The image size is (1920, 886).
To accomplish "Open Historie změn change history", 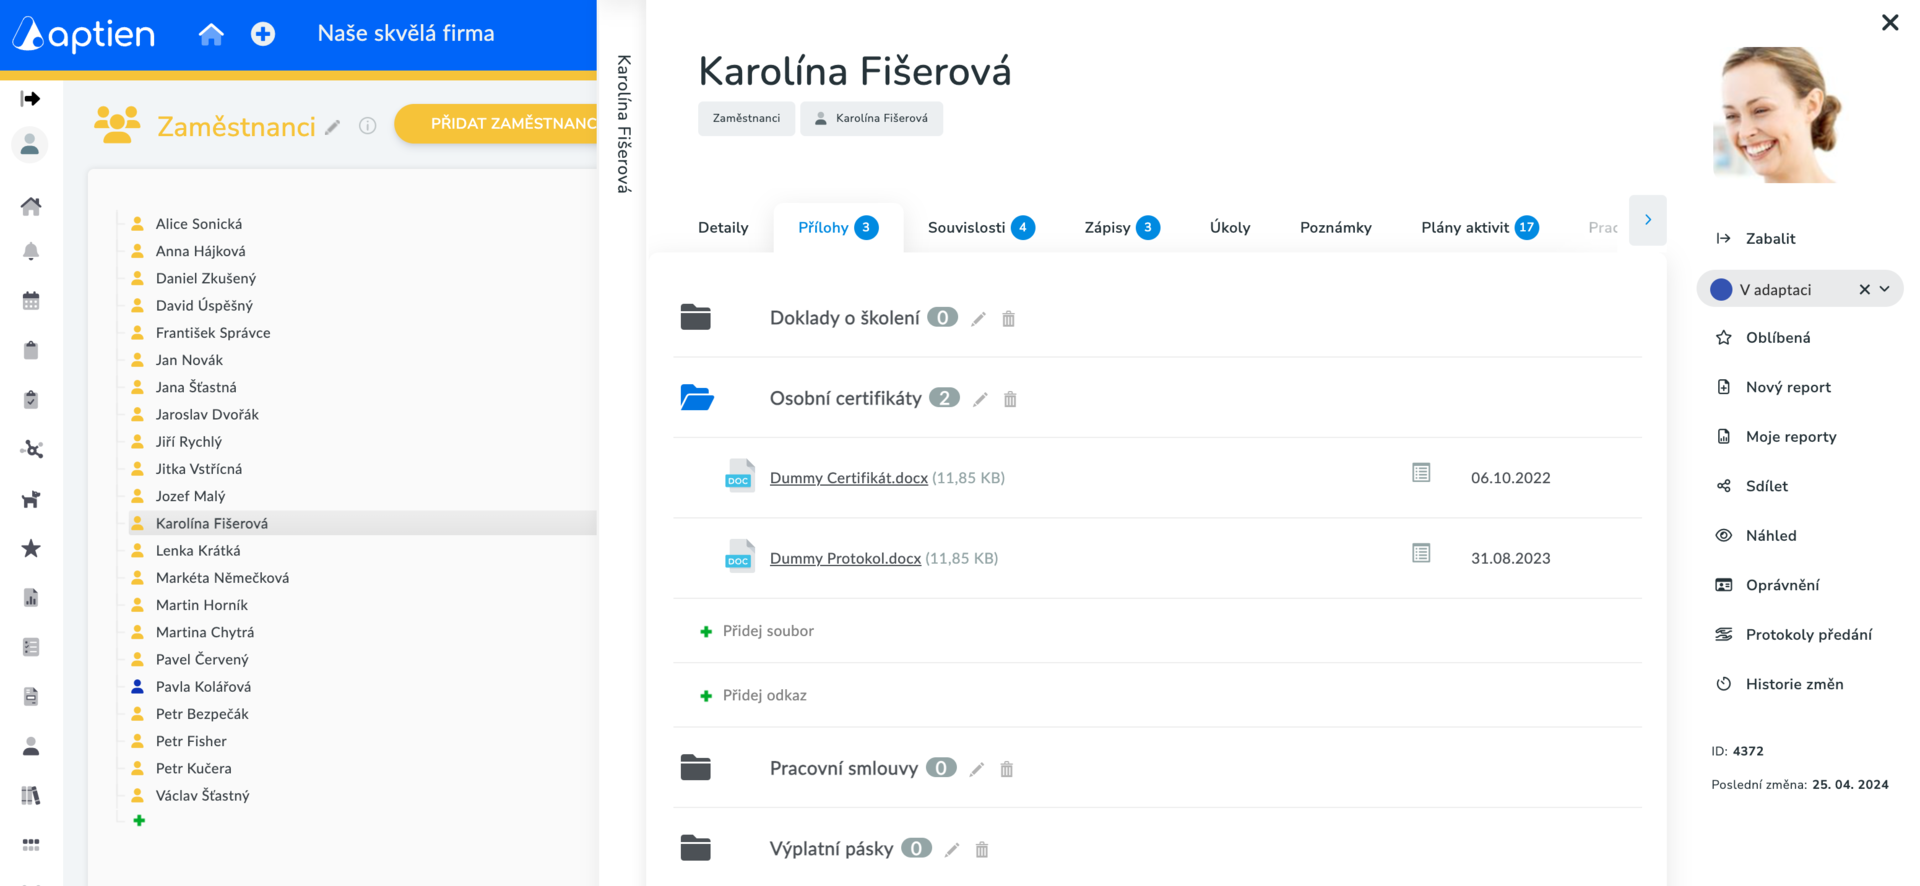I will click(x=1779, y=684).
